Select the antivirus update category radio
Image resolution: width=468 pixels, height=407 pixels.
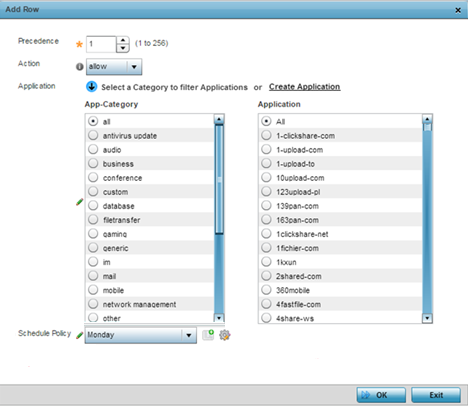point(93,135)
